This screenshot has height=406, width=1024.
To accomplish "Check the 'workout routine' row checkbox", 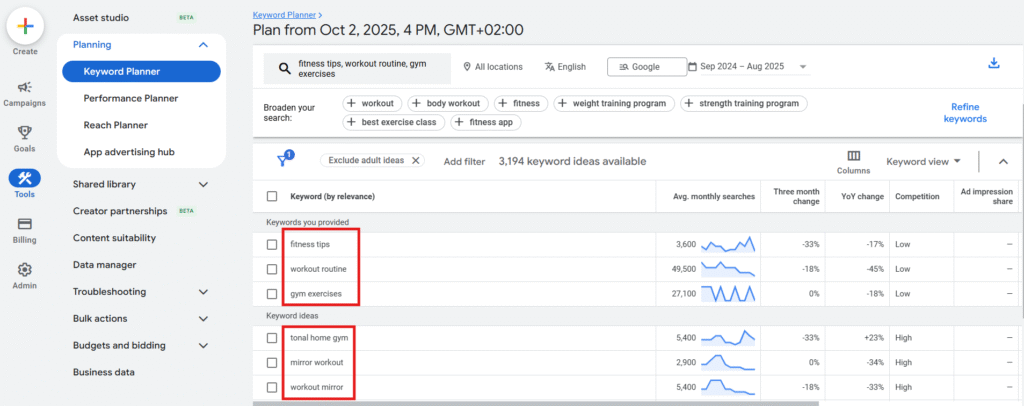I will coord(272,269).
